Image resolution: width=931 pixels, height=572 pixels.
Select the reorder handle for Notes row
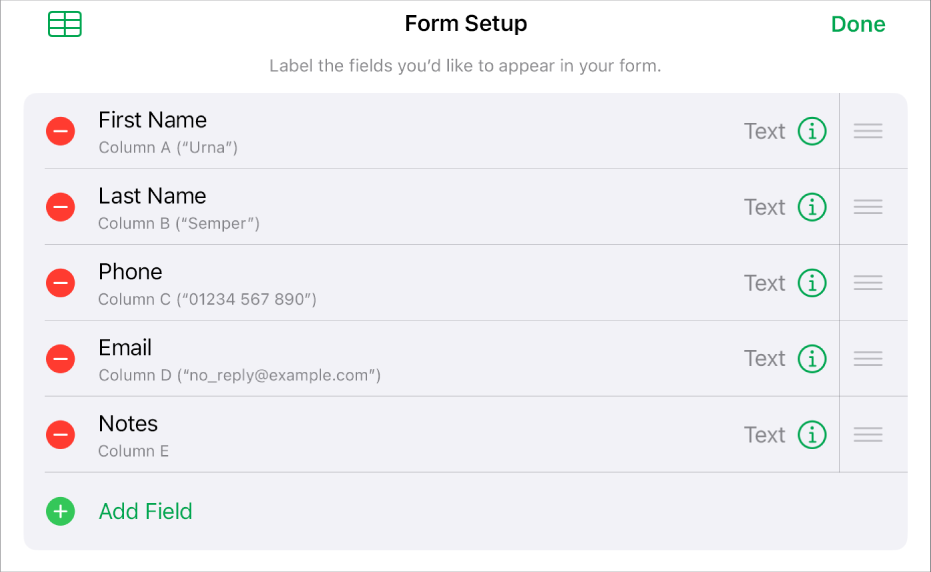(868, 434)
